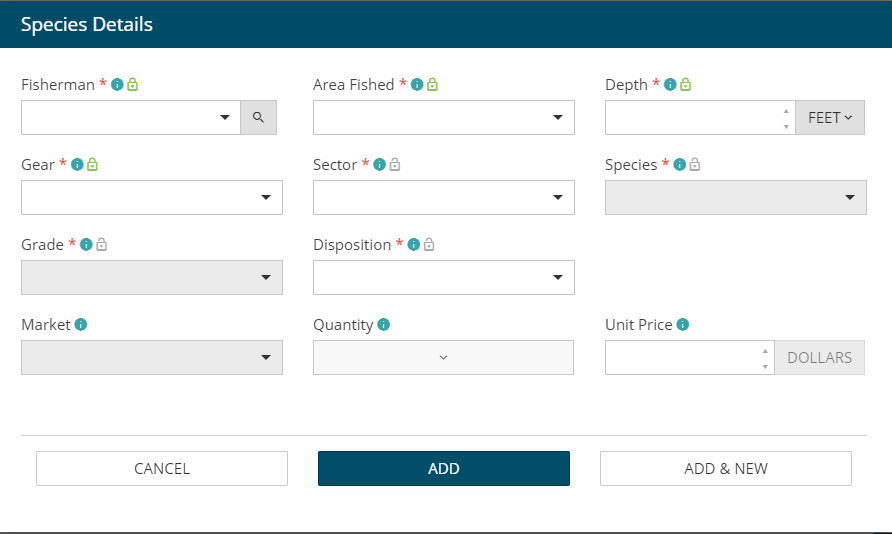Click the Unit Price info icon
892x534 pixels.
pos(683,325)
